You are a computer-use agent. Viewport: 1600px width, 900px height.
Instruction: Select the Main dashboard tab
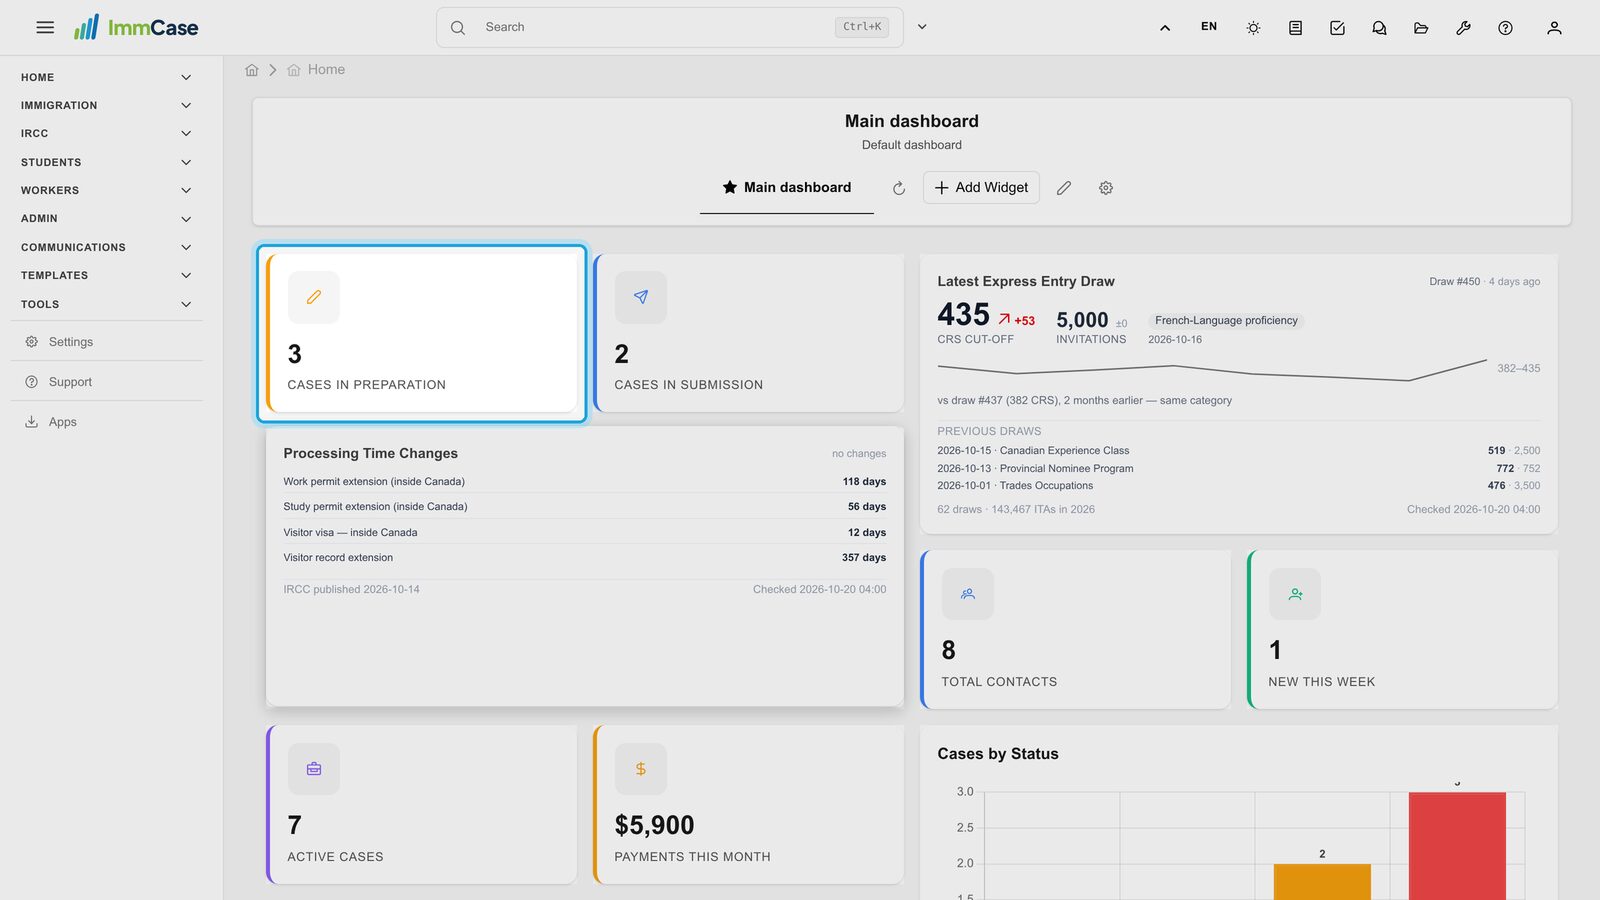click(x=787, y=188)
